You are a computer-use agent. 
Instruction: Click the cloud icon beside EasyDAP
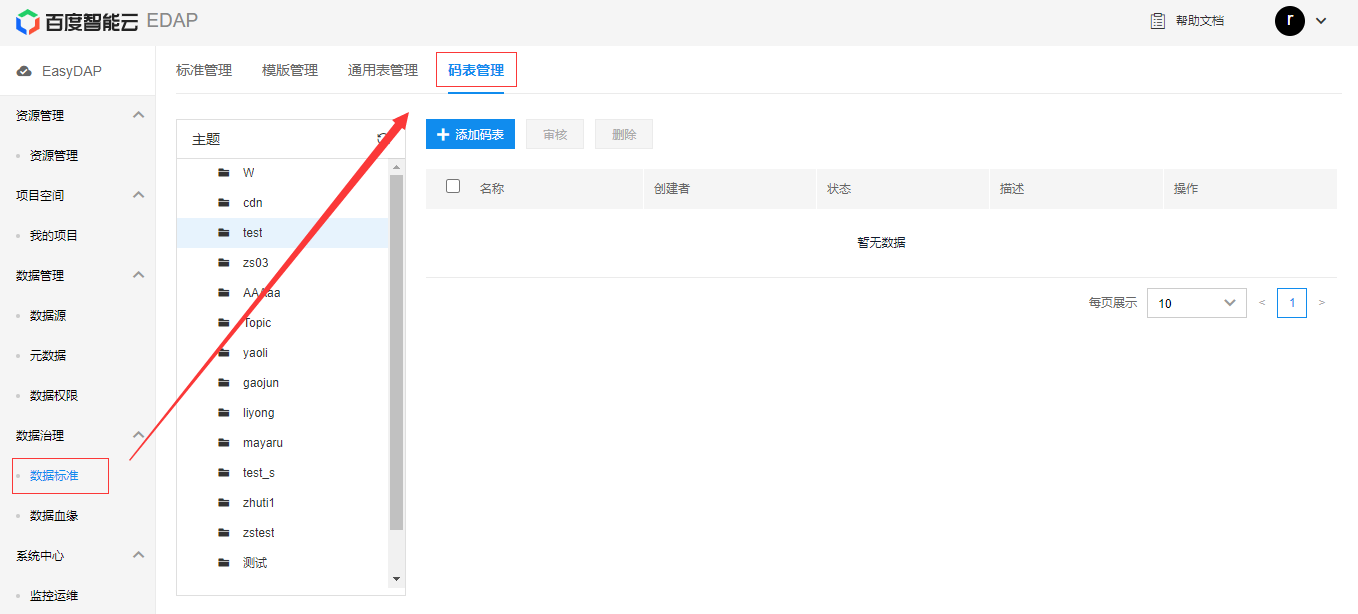[x=24, y=71]
